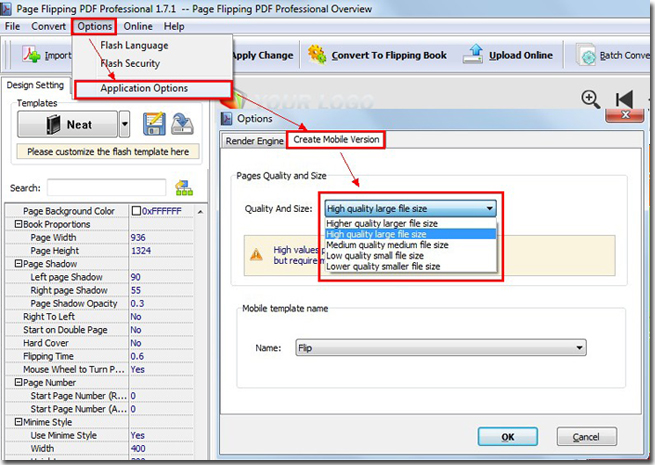Click the Convert To Flipping Book button
This screenshot has width=655, height=465.
pos(377,55)
